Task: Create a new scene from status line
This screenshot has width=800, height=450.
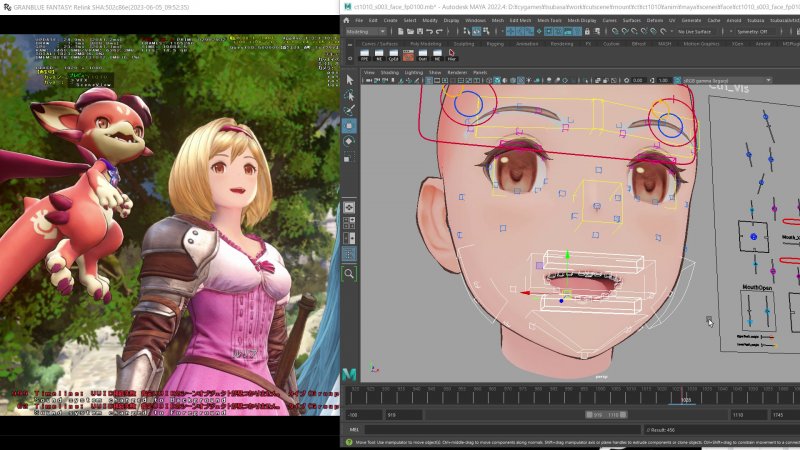Action: click(401, 32)
